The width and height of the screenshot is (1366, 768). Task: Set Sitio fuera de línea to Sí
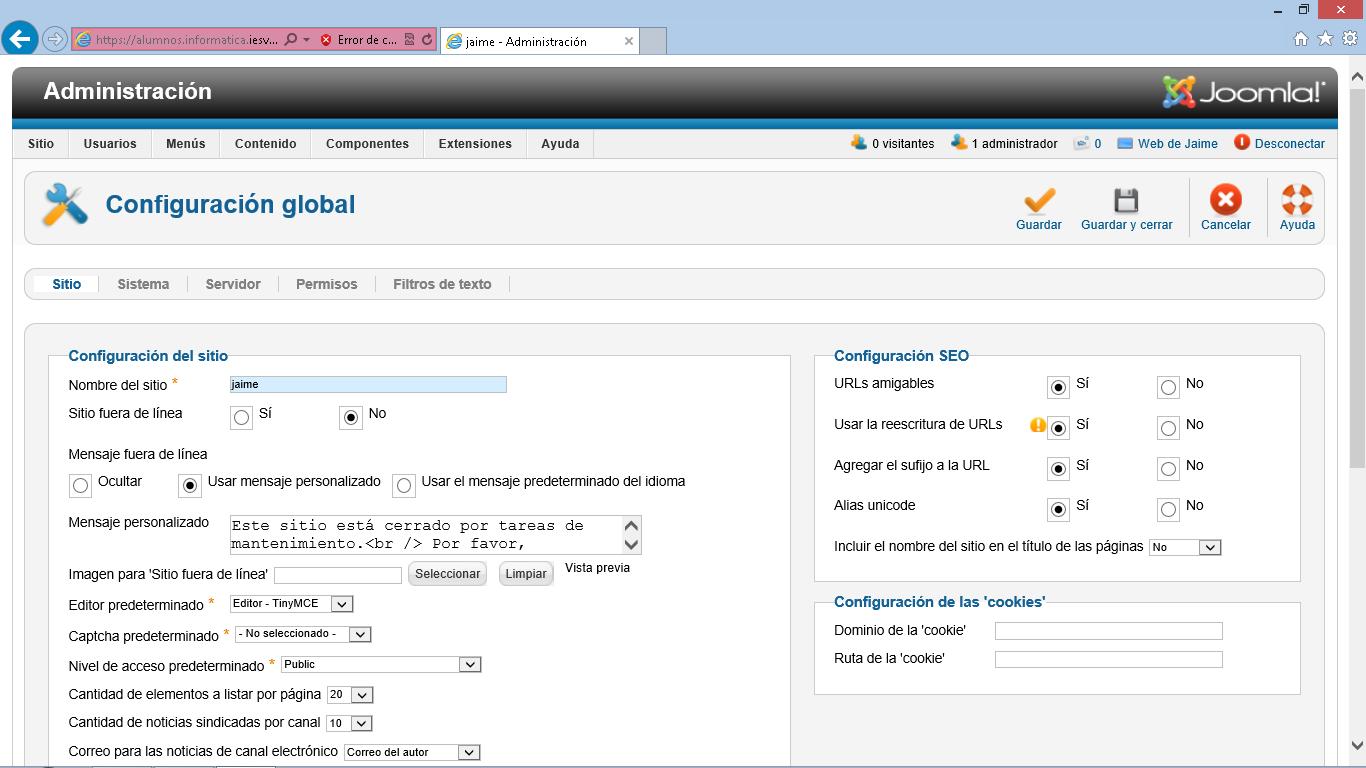pyautogui.click(x=242, y=418)
